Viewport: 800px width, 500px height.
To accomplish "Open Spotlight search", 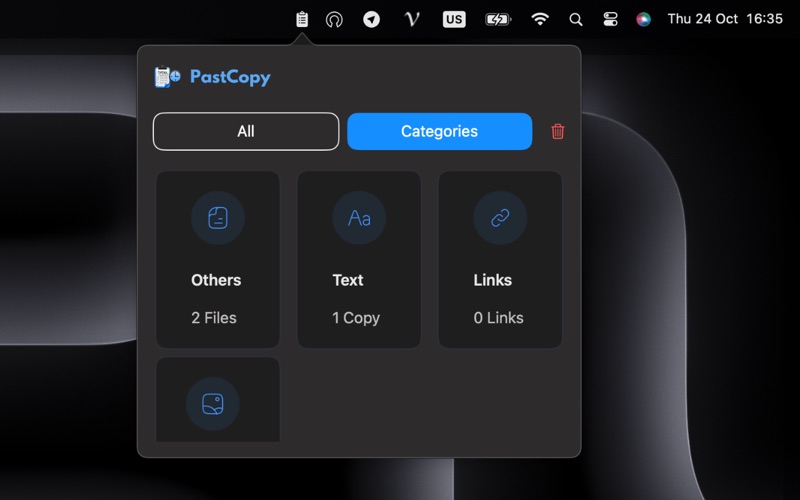I will (576, 19).
